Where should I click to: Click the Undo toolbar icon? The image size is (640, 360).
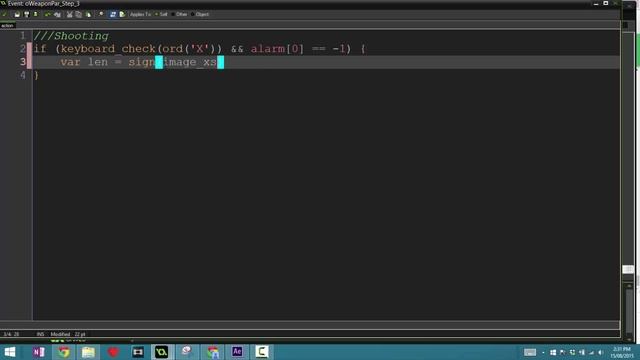(x=48, y=14)
